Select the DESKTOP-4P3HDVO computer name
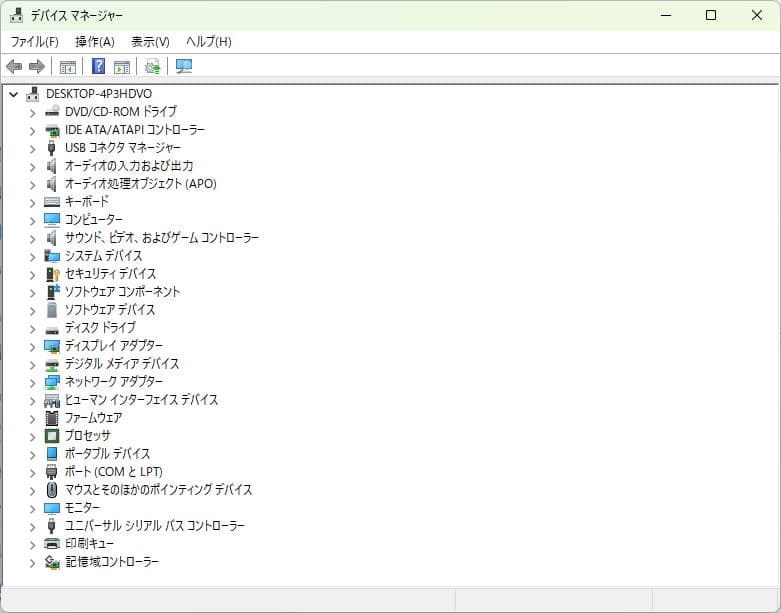The width and height of the screenshot is (781, 613). (x=99, y=94)
